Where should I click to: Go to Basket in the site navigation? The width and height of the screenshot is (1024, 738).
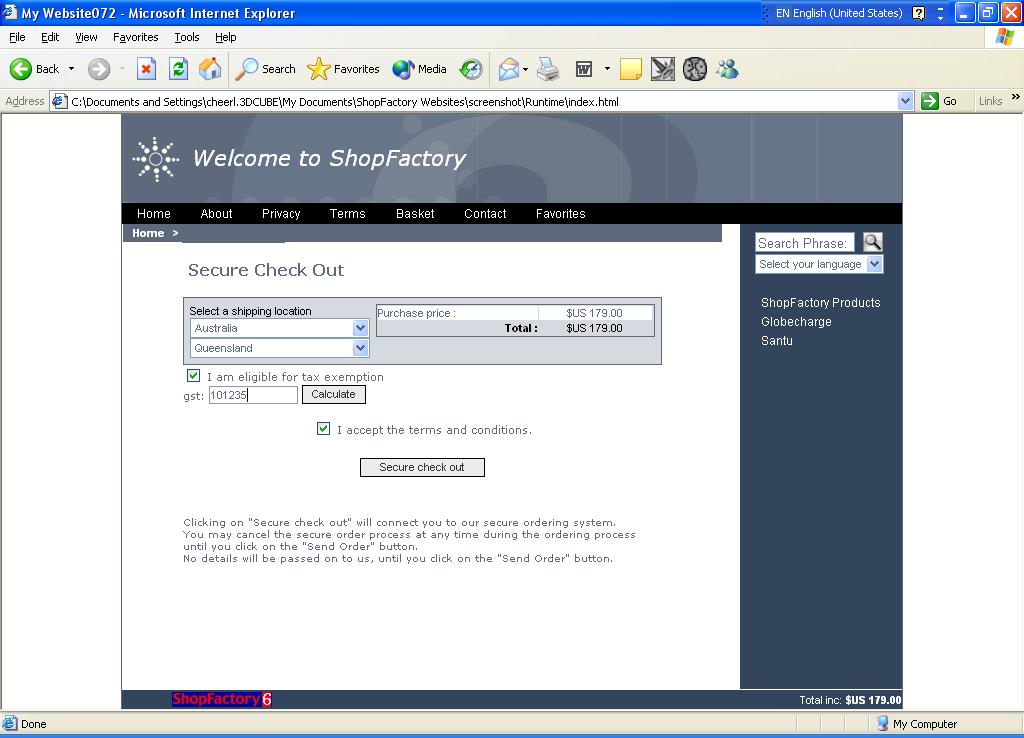pos(415,214)
